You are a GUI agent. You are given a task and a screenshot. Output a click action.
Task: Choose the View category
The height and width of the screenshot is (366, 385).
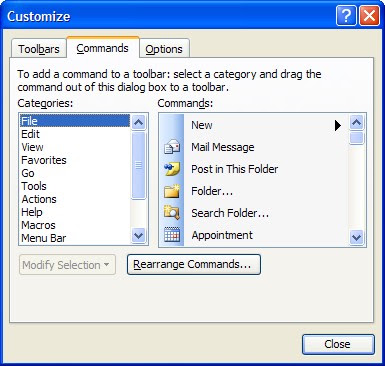pyautogui.click(x=75, y=147)
